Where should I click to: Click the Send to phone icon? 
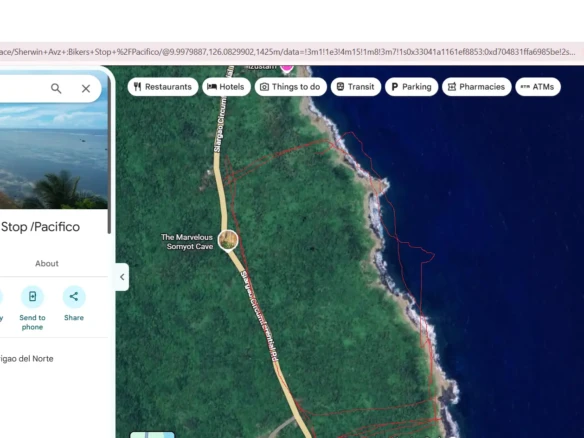(32, 296)
